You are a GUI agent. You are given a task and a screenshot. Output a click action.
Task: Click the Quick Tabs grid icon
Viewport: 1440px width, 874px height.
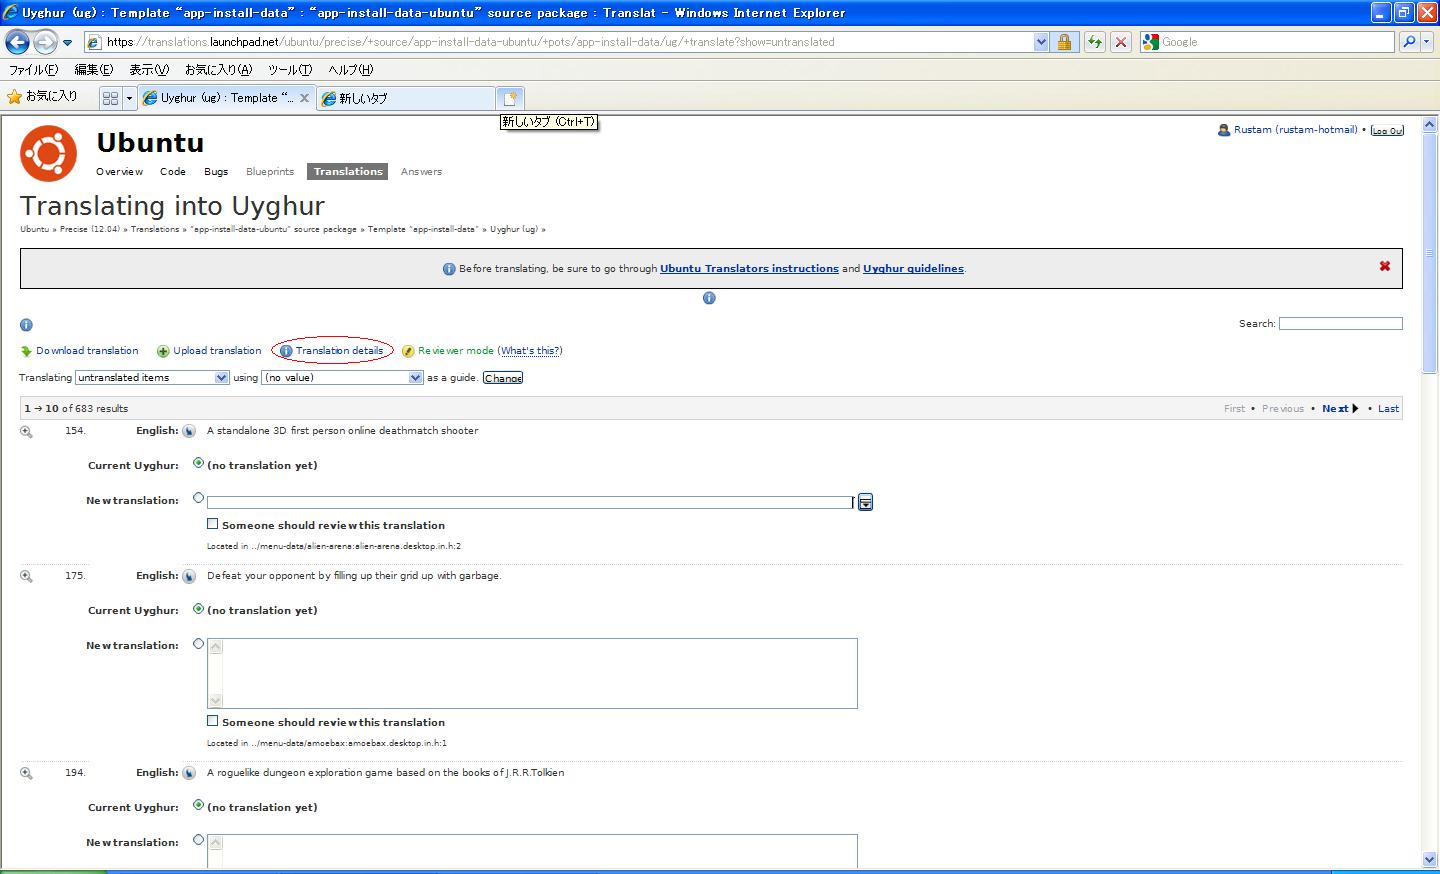[x=110, y=98]
